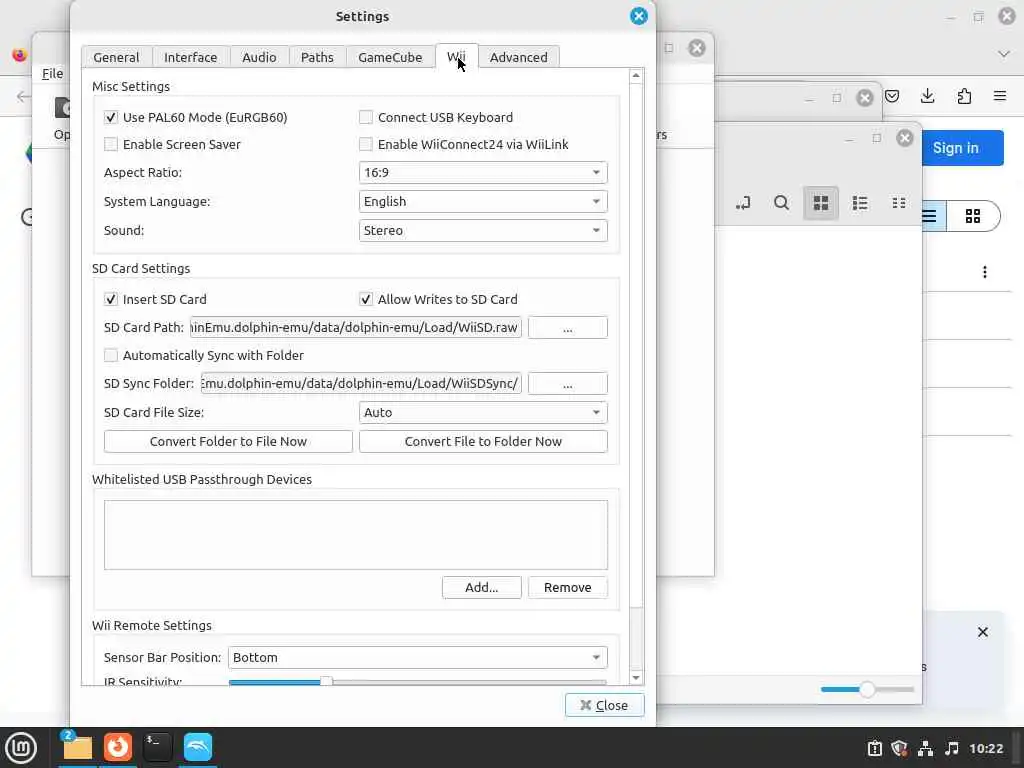Switch to the Audio tab
Image resolution: width=1024 pixels, height=768 pixels.
point(259,57)
